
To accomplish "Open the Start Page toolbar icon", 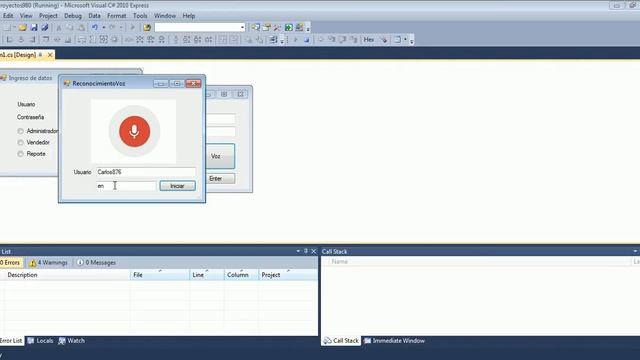I will (289, 27).
